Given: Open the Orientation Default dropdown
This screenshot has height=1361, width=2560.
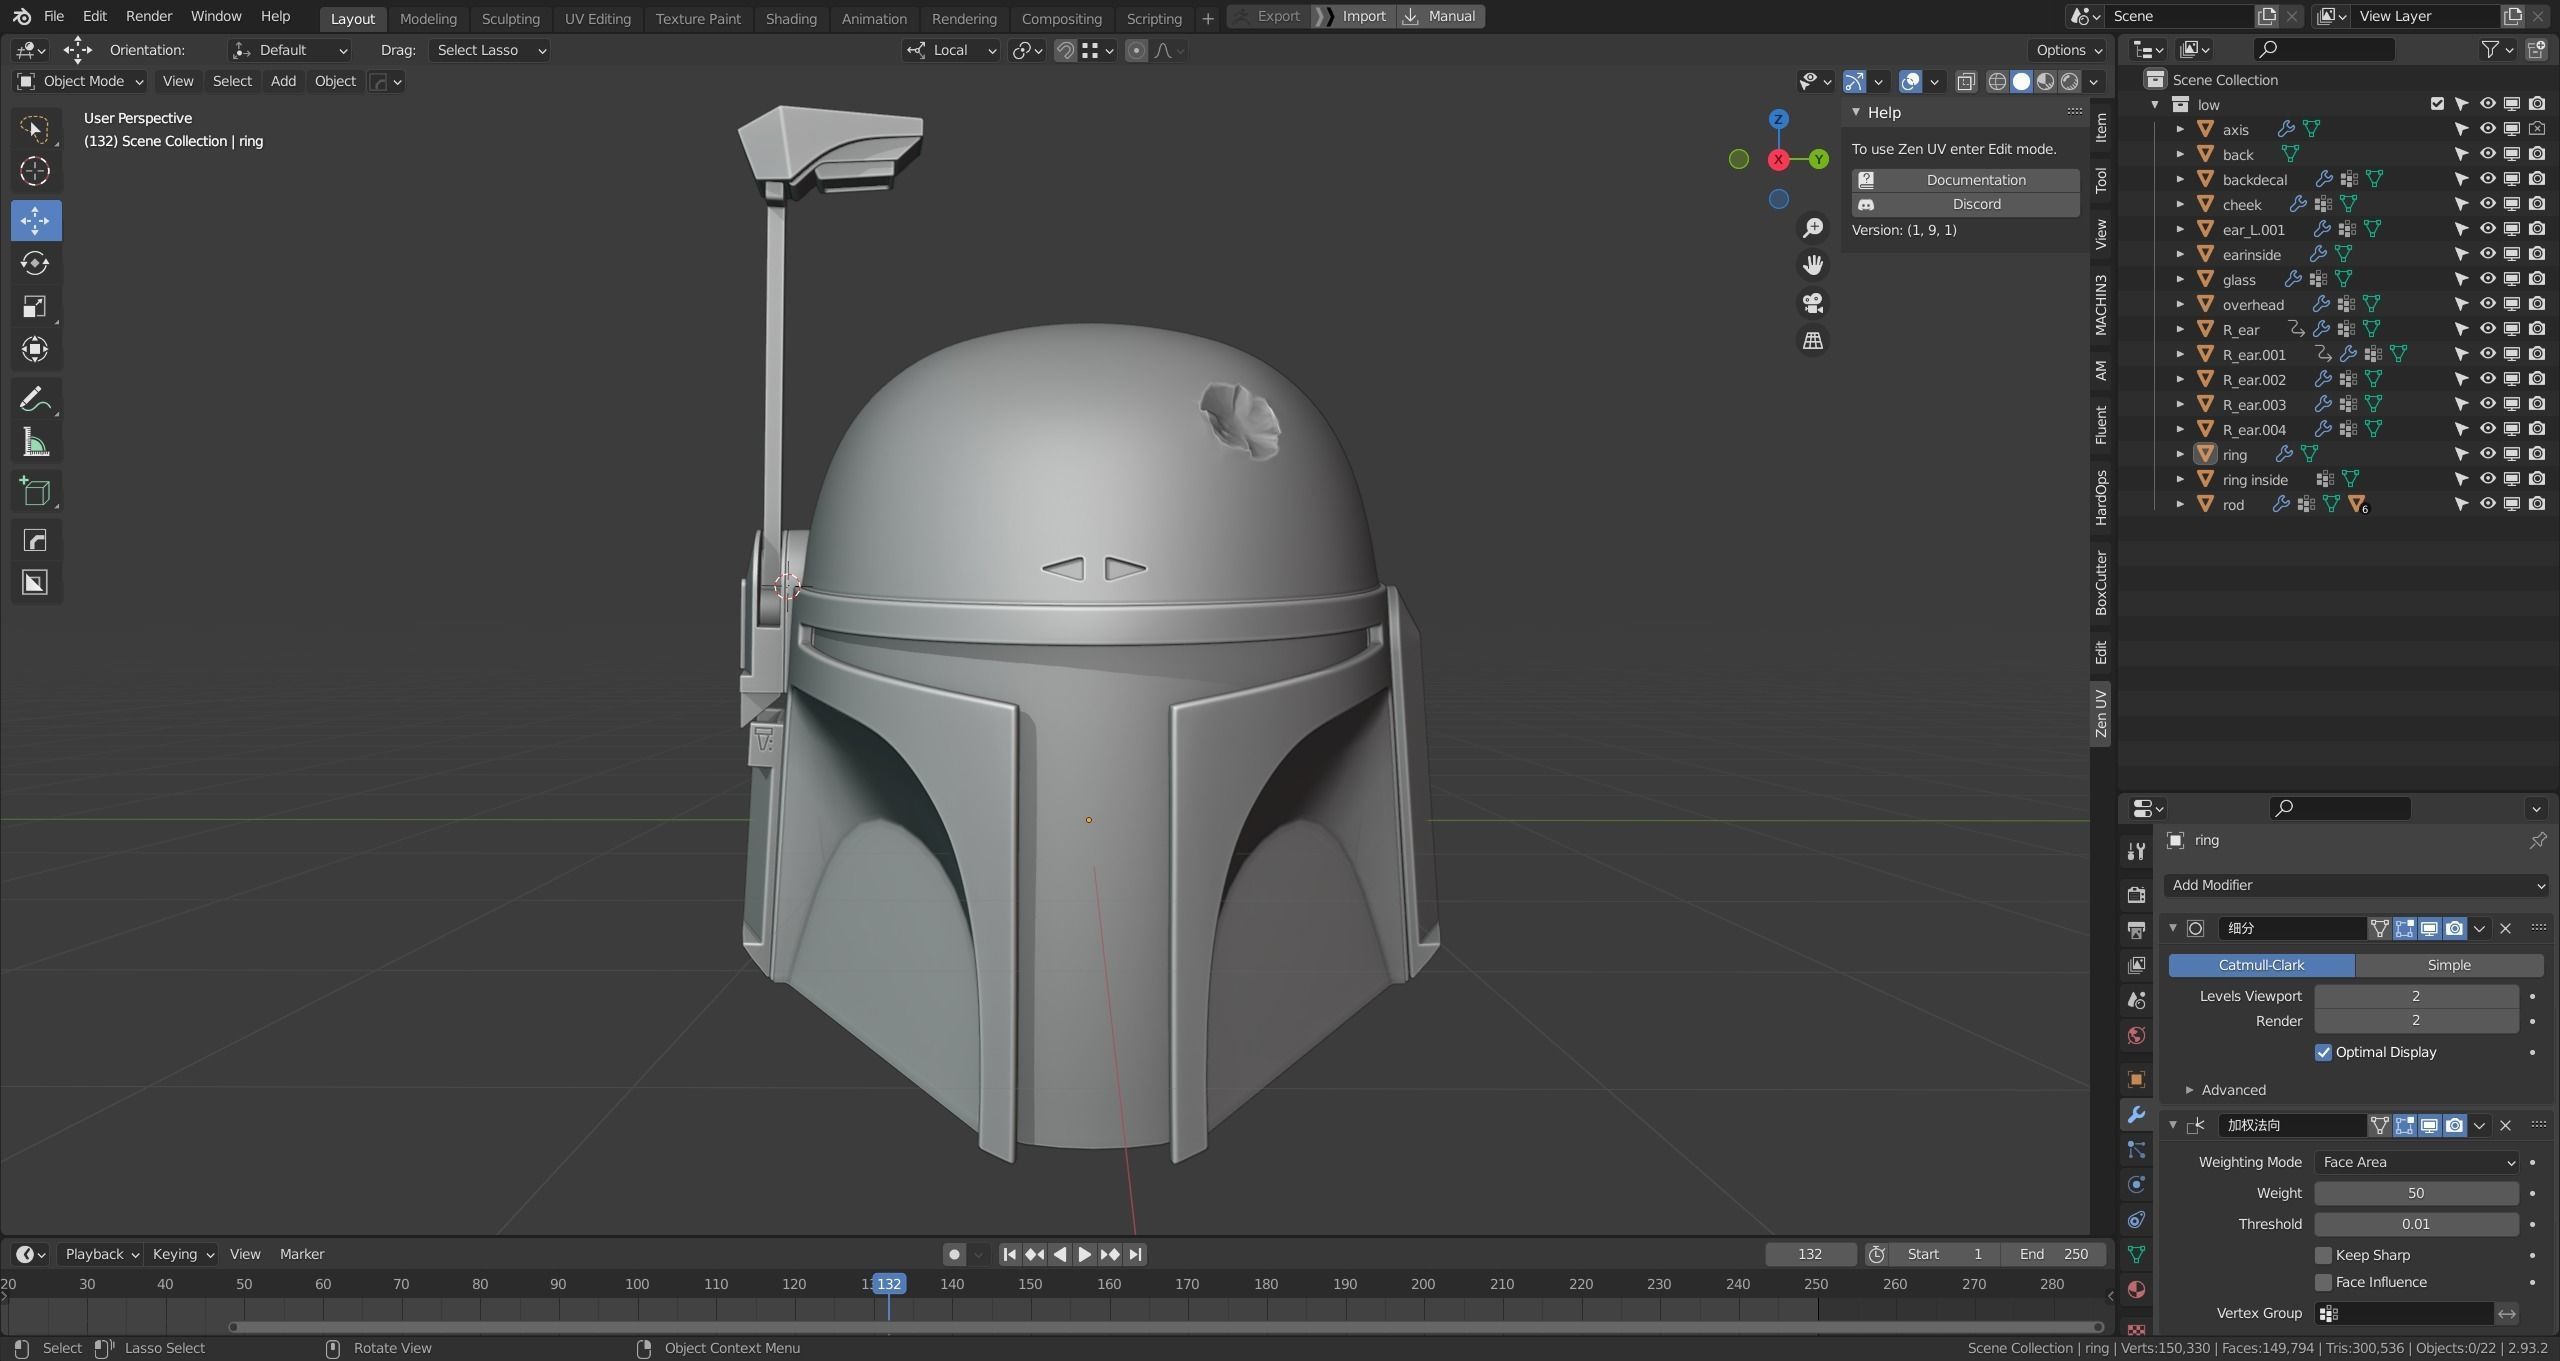Looking at the screenshot, I should coord(289,50).
